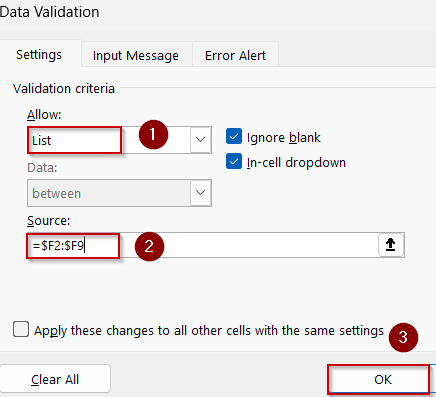Uncheck the In-cell dropdown checkbox
436x397 pixels.
[234, 162]
